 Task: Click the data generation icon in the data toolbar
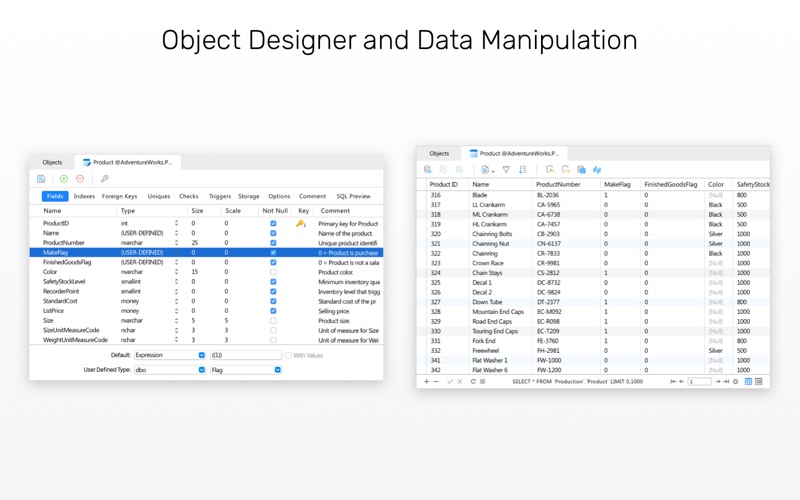click(x=581, y=169)
